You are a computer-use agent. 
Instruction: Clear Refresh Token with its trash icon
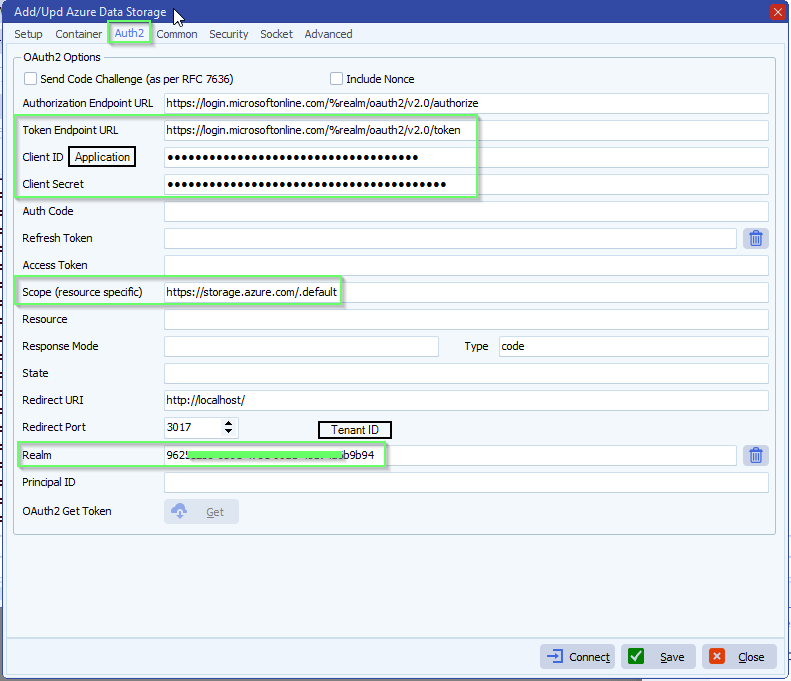[x=755, y=238]
